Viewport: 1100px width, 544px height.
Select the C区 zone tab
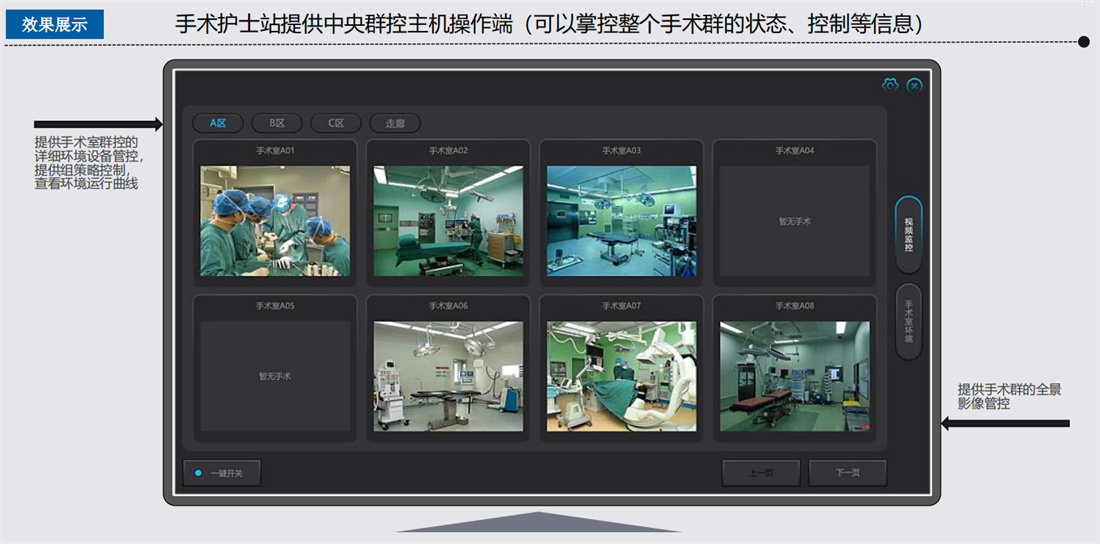click(335, 123)
